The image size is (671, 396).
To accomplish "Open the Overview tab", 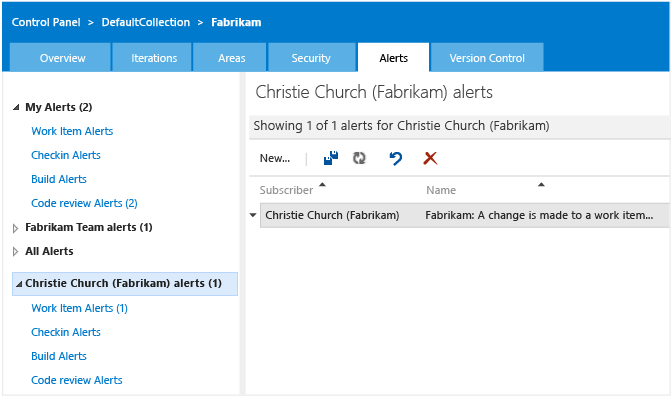I will pyautogui.click(x=60, y=57).
